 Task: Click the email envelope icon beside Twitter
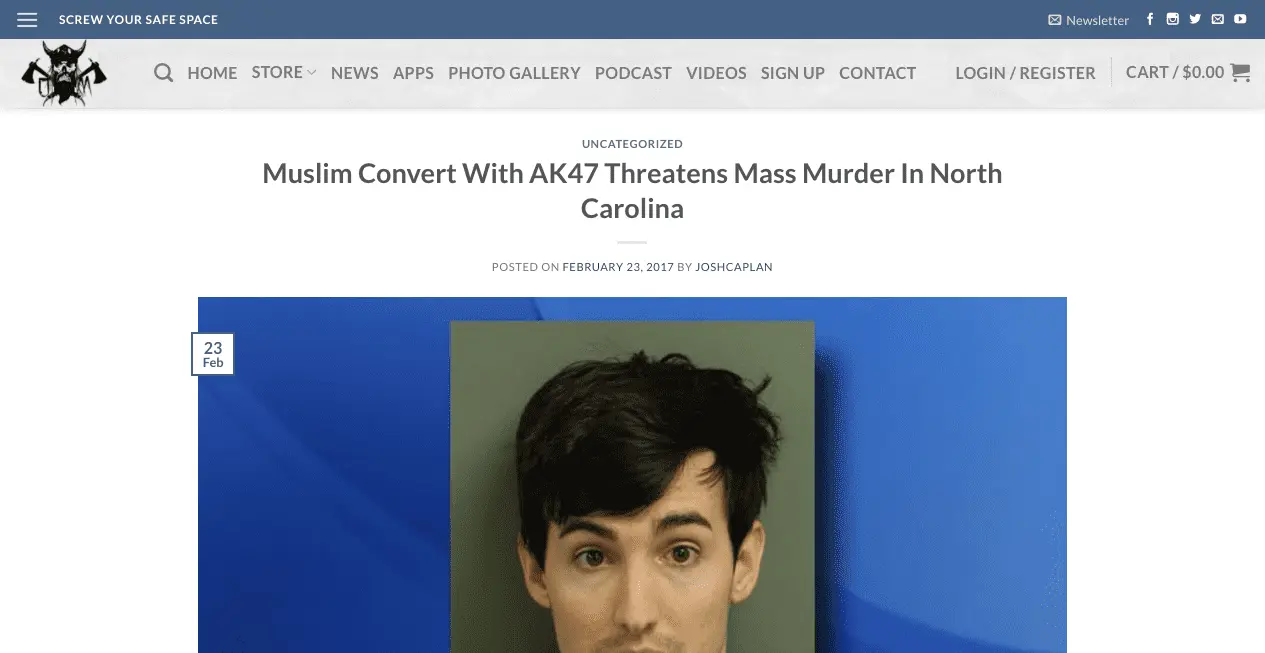pos(1217,19)
